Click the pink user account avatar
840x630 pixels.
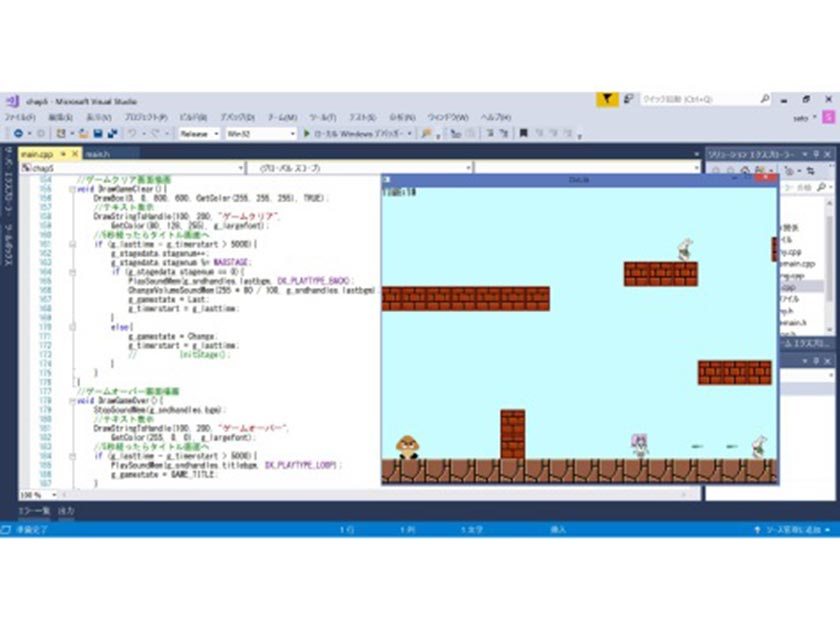point(828,117)
